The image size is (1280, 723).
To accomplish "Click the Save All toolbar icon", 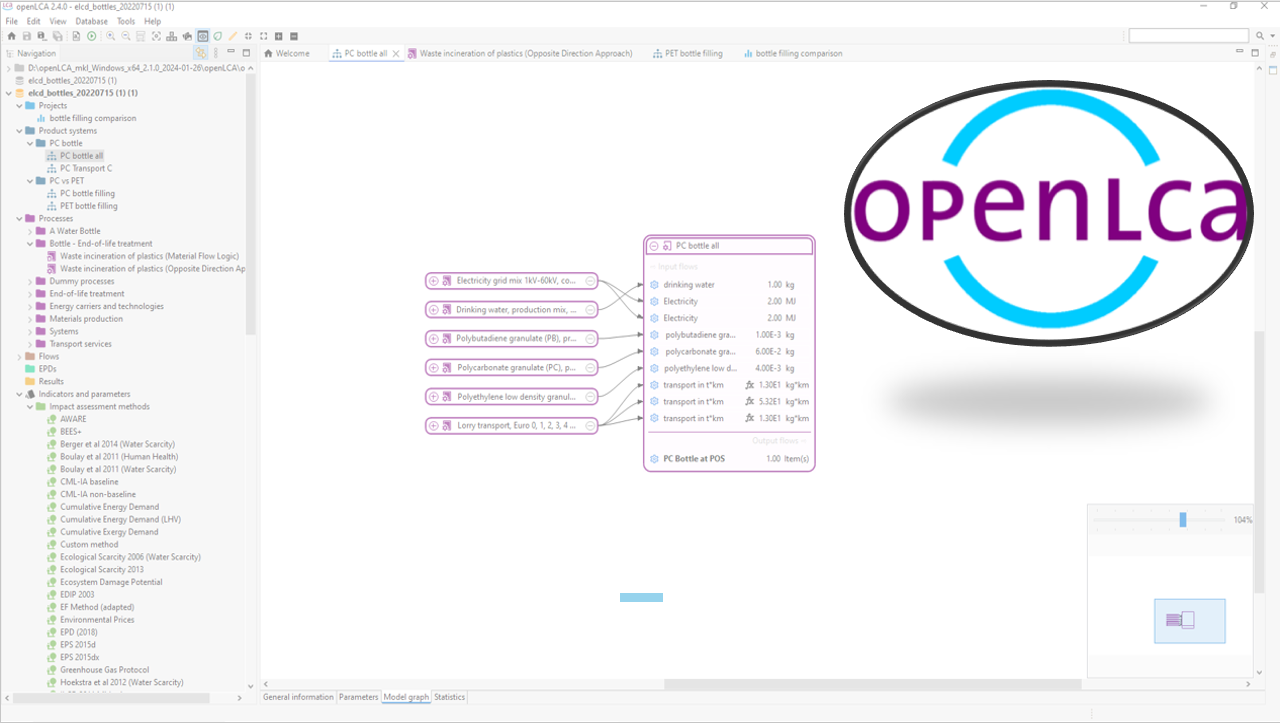I will point(57,36).
